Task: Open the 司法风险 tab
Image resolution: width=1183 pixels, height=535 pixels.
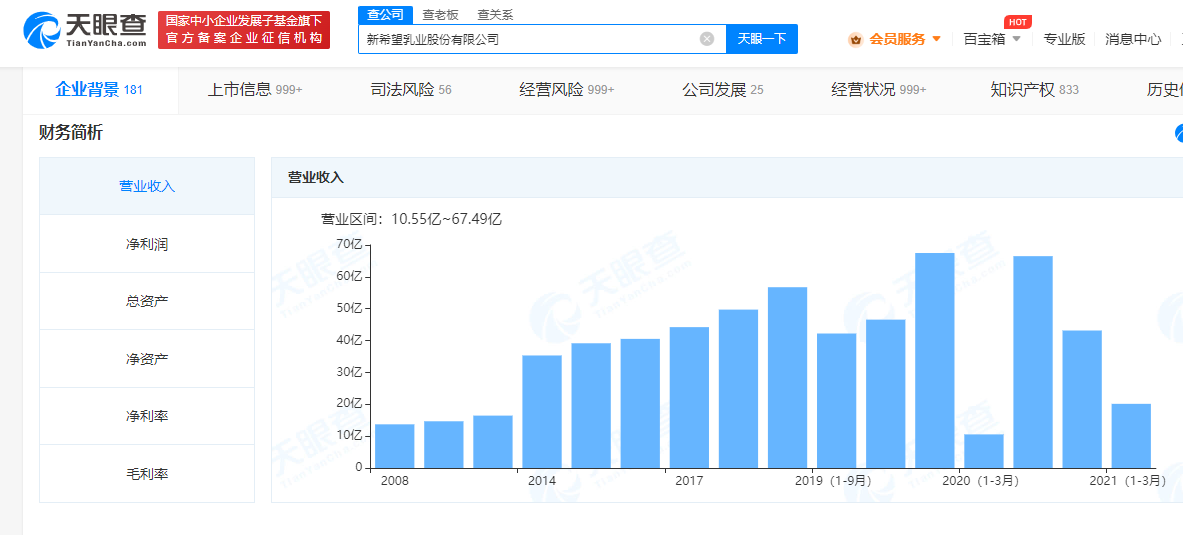Action: (x=410, y=90)
